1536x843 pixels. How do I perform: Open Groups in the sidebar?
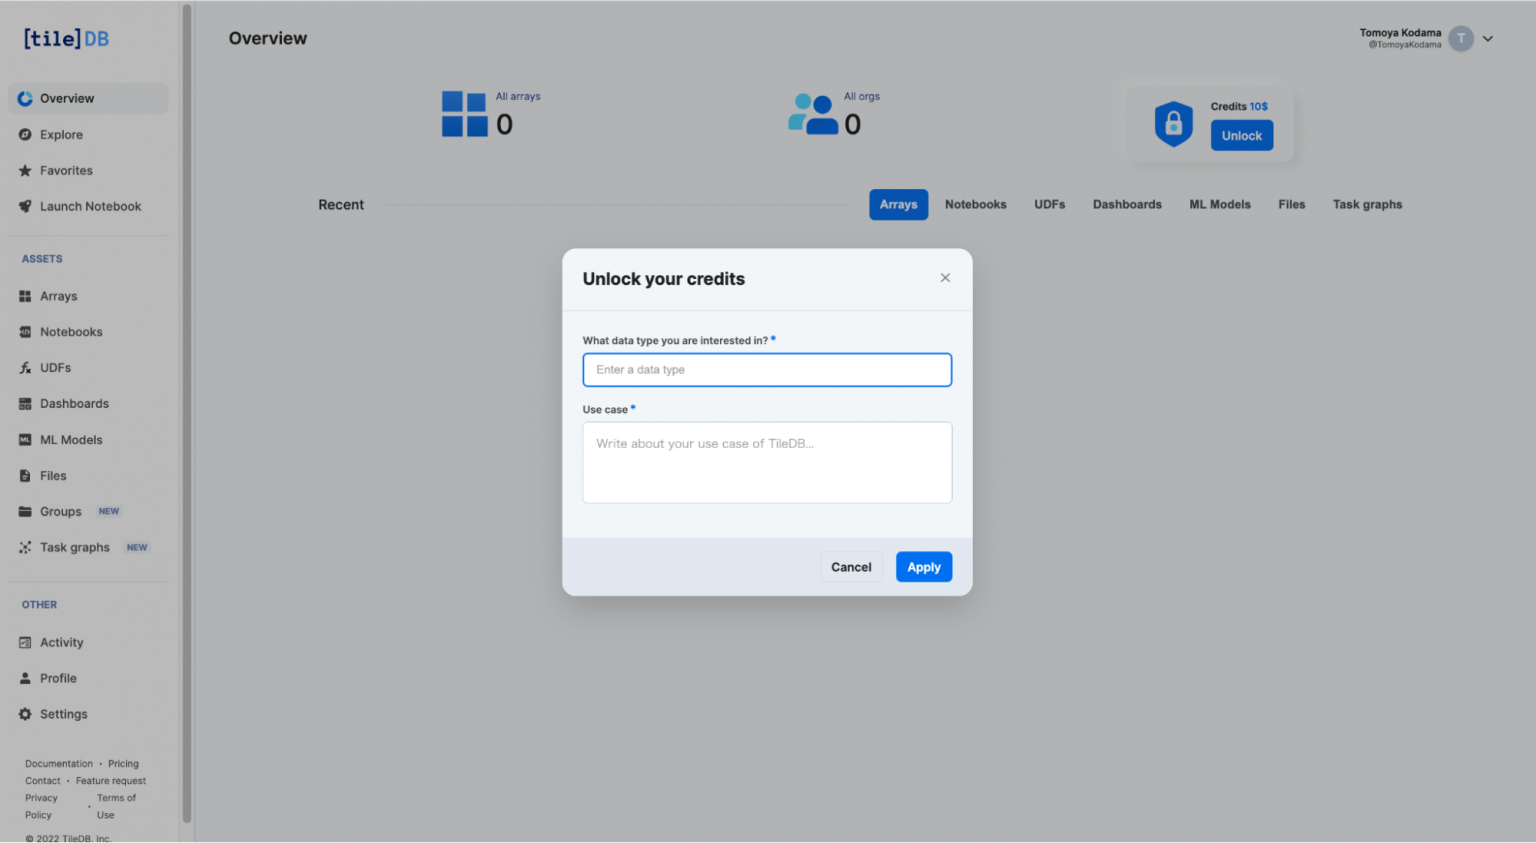tap(88, 512)
